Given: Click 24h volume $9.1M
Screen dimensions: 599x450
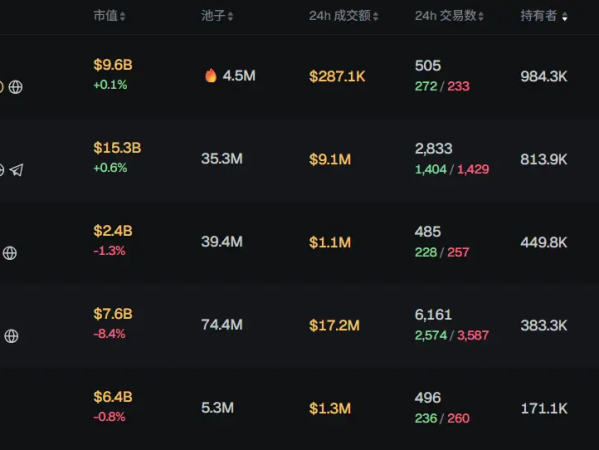Looking at the screenshot, I should [x=330, y=159].
